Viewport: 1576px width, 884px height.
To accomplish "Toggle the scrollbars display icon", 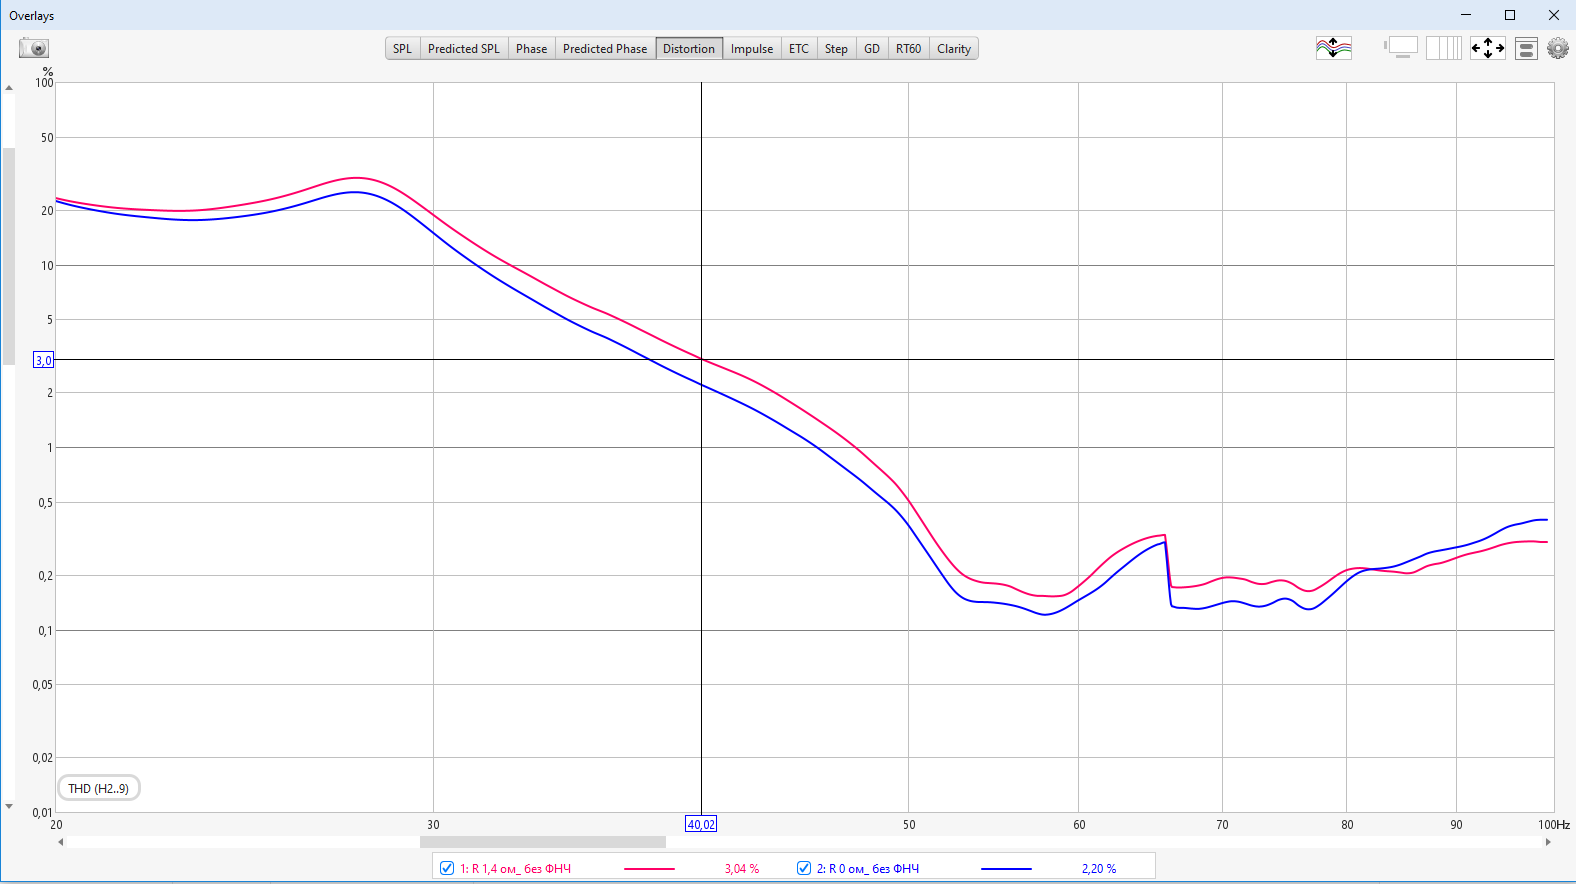I will (1401, 48).
